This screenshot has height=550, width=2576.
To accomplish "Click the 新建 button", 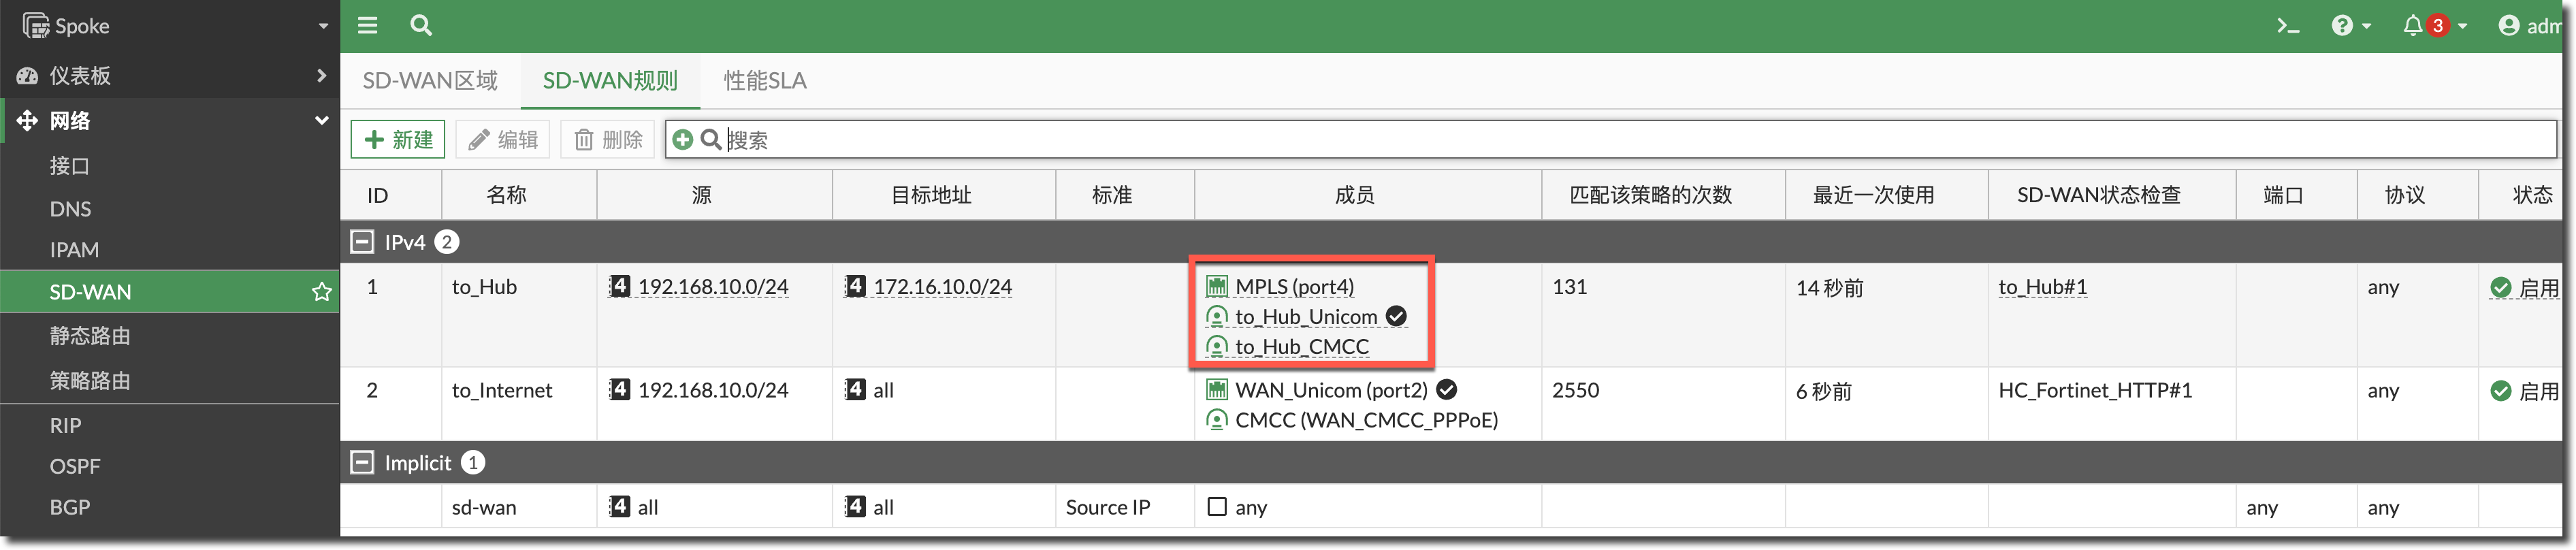I will click(398, 140).
